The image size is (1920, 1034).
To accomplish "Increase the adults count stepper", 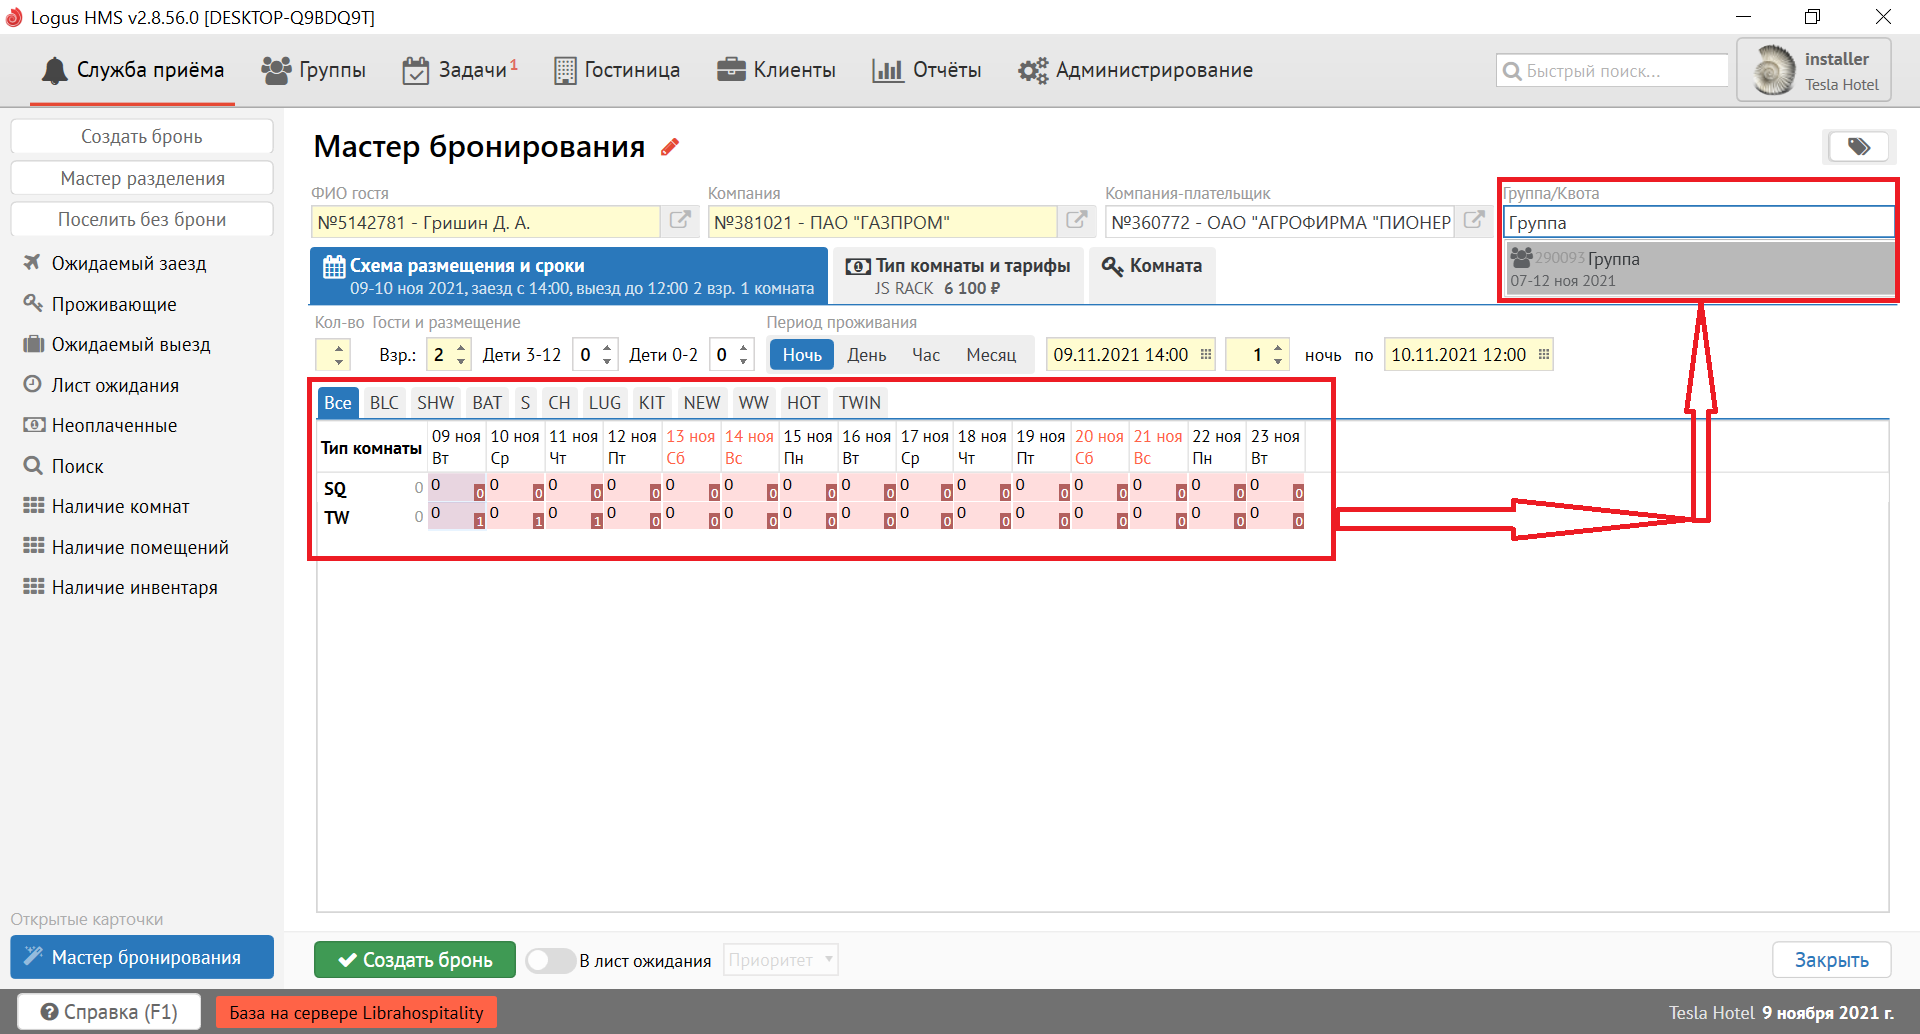I will (x=461, y=348).
